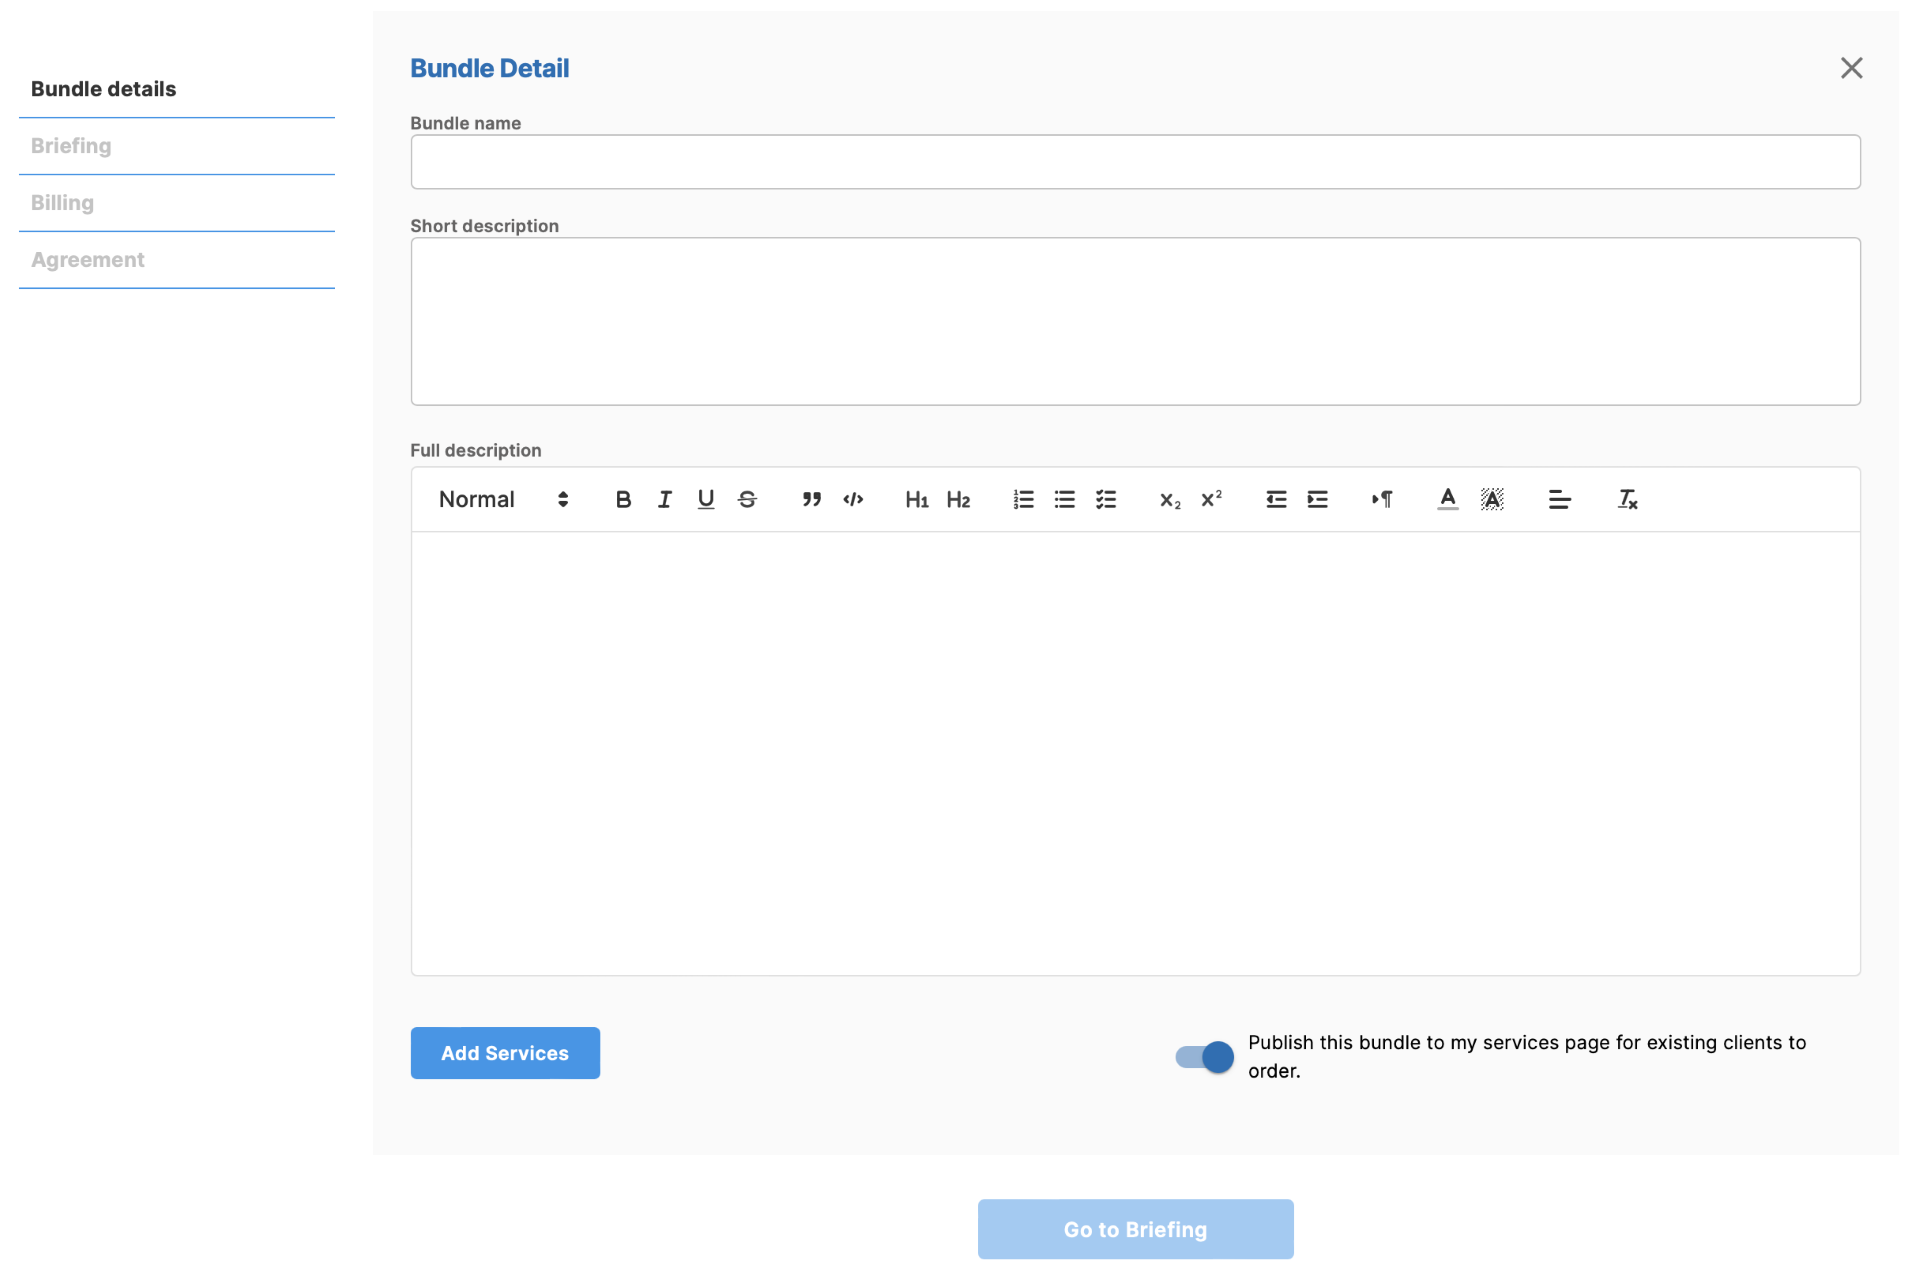Viewport: 1920px width, 1280px height.
Task: Create a numbered list
Action: [1023, 499]
